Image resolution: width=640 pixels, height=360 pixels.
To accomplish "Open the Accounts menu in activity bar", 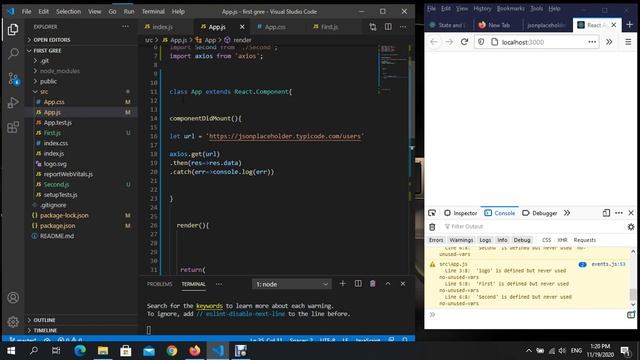I will [x=13, y=298].
